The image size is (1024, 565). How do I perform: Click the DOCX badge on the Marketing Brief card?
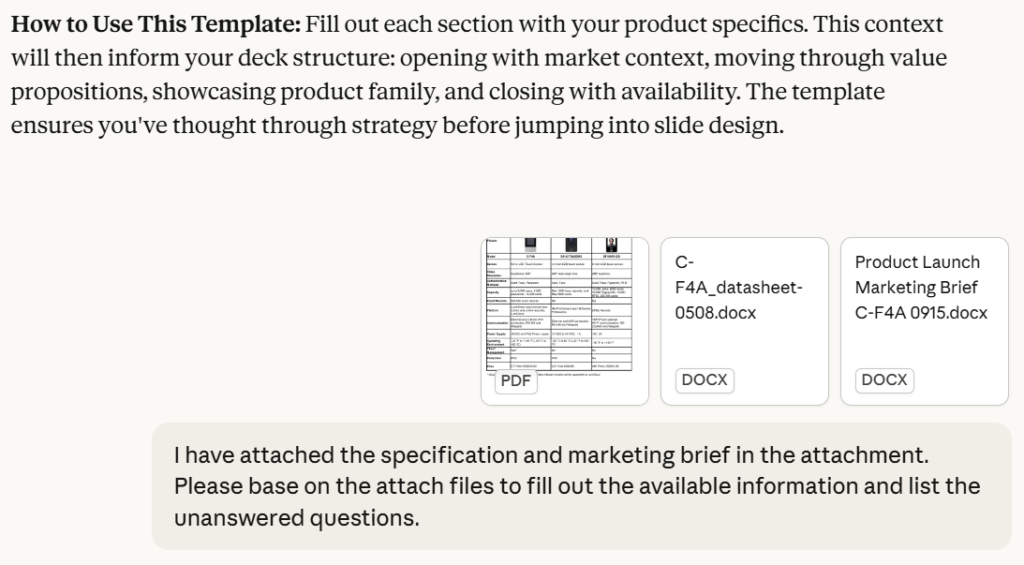pyautogui.click(x=885, y=380)
